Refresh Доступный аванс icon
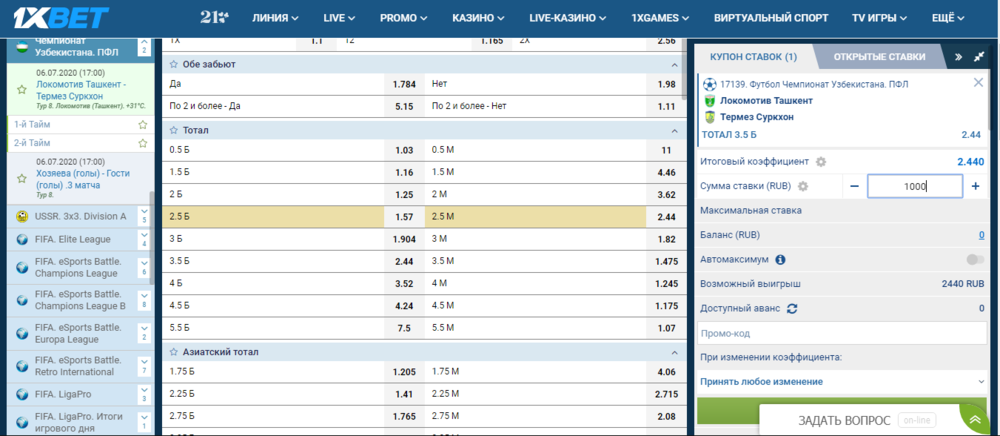The image size is (1000, 436). [x=792, y=309]
